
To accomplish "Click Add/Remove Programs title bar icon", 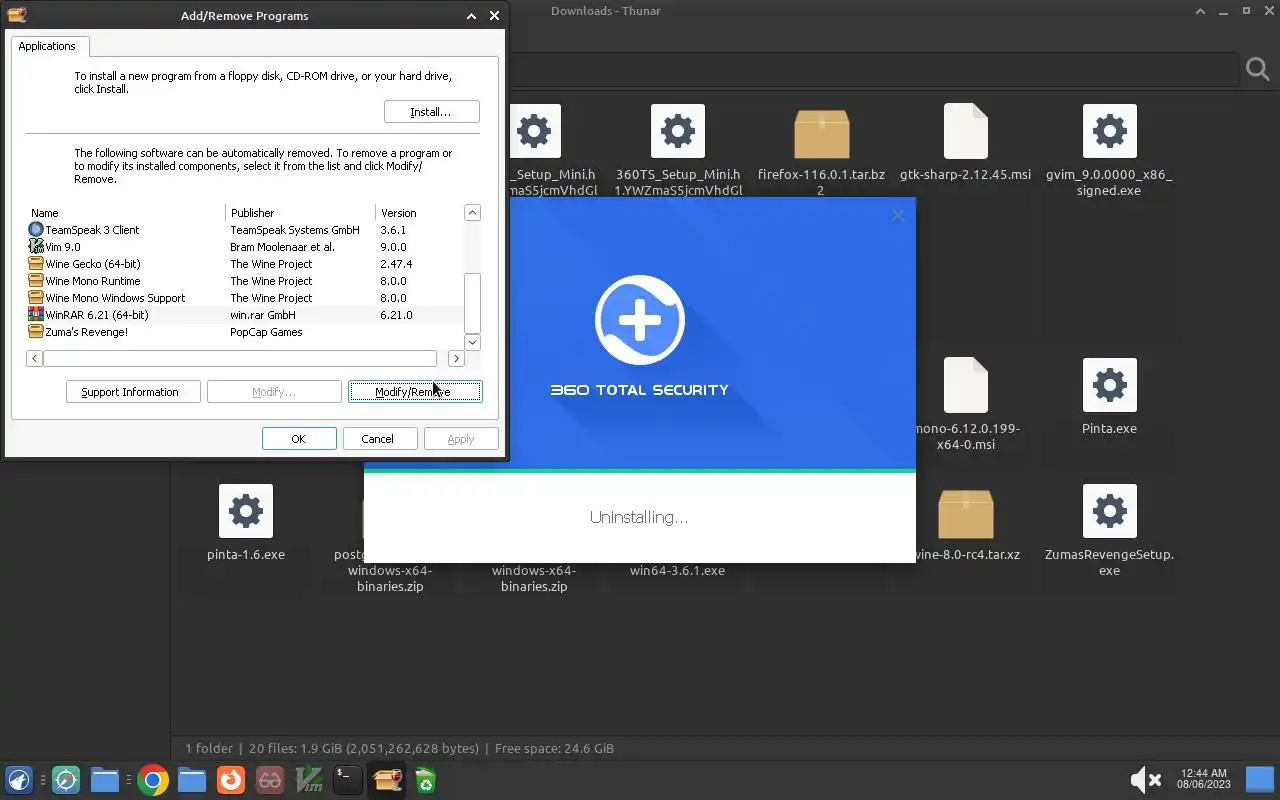I will click(16, 15).
